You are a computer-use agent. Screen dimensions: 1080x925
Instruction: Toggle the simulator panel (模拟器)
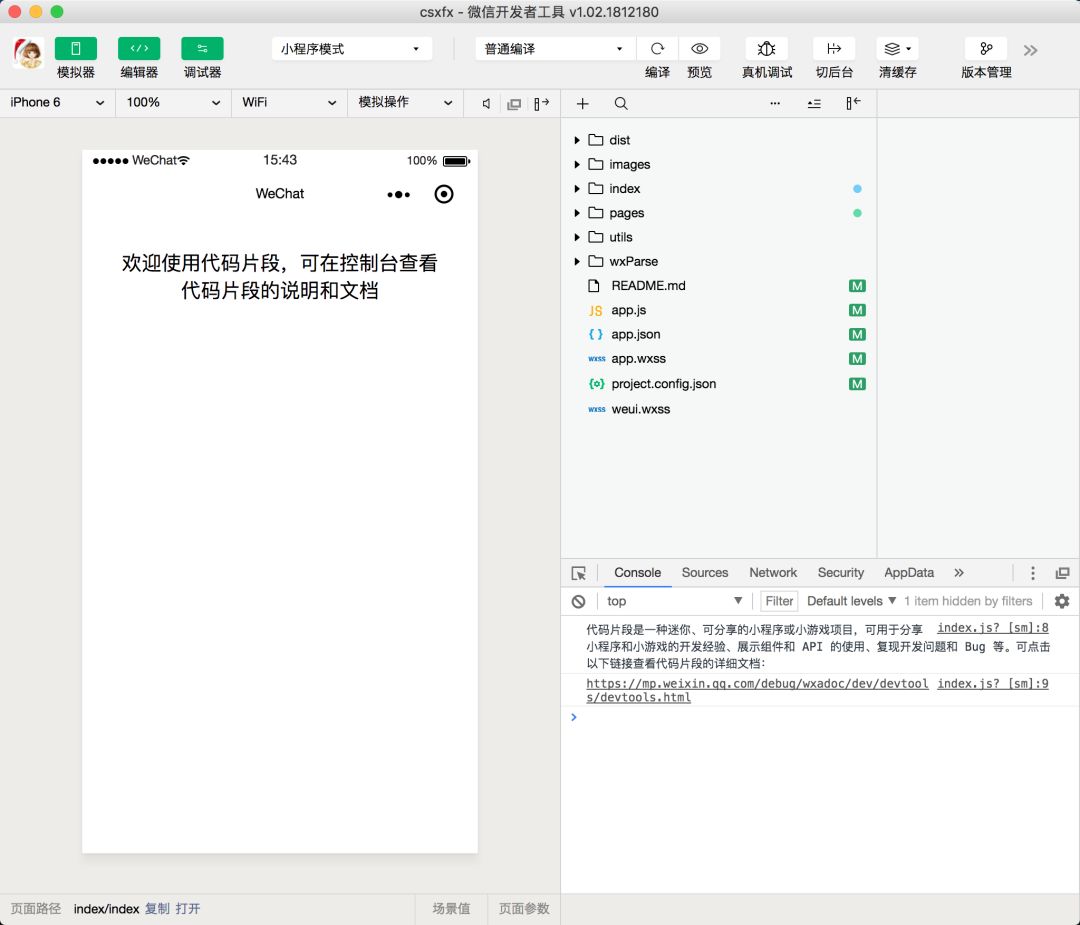click(76, 49)
